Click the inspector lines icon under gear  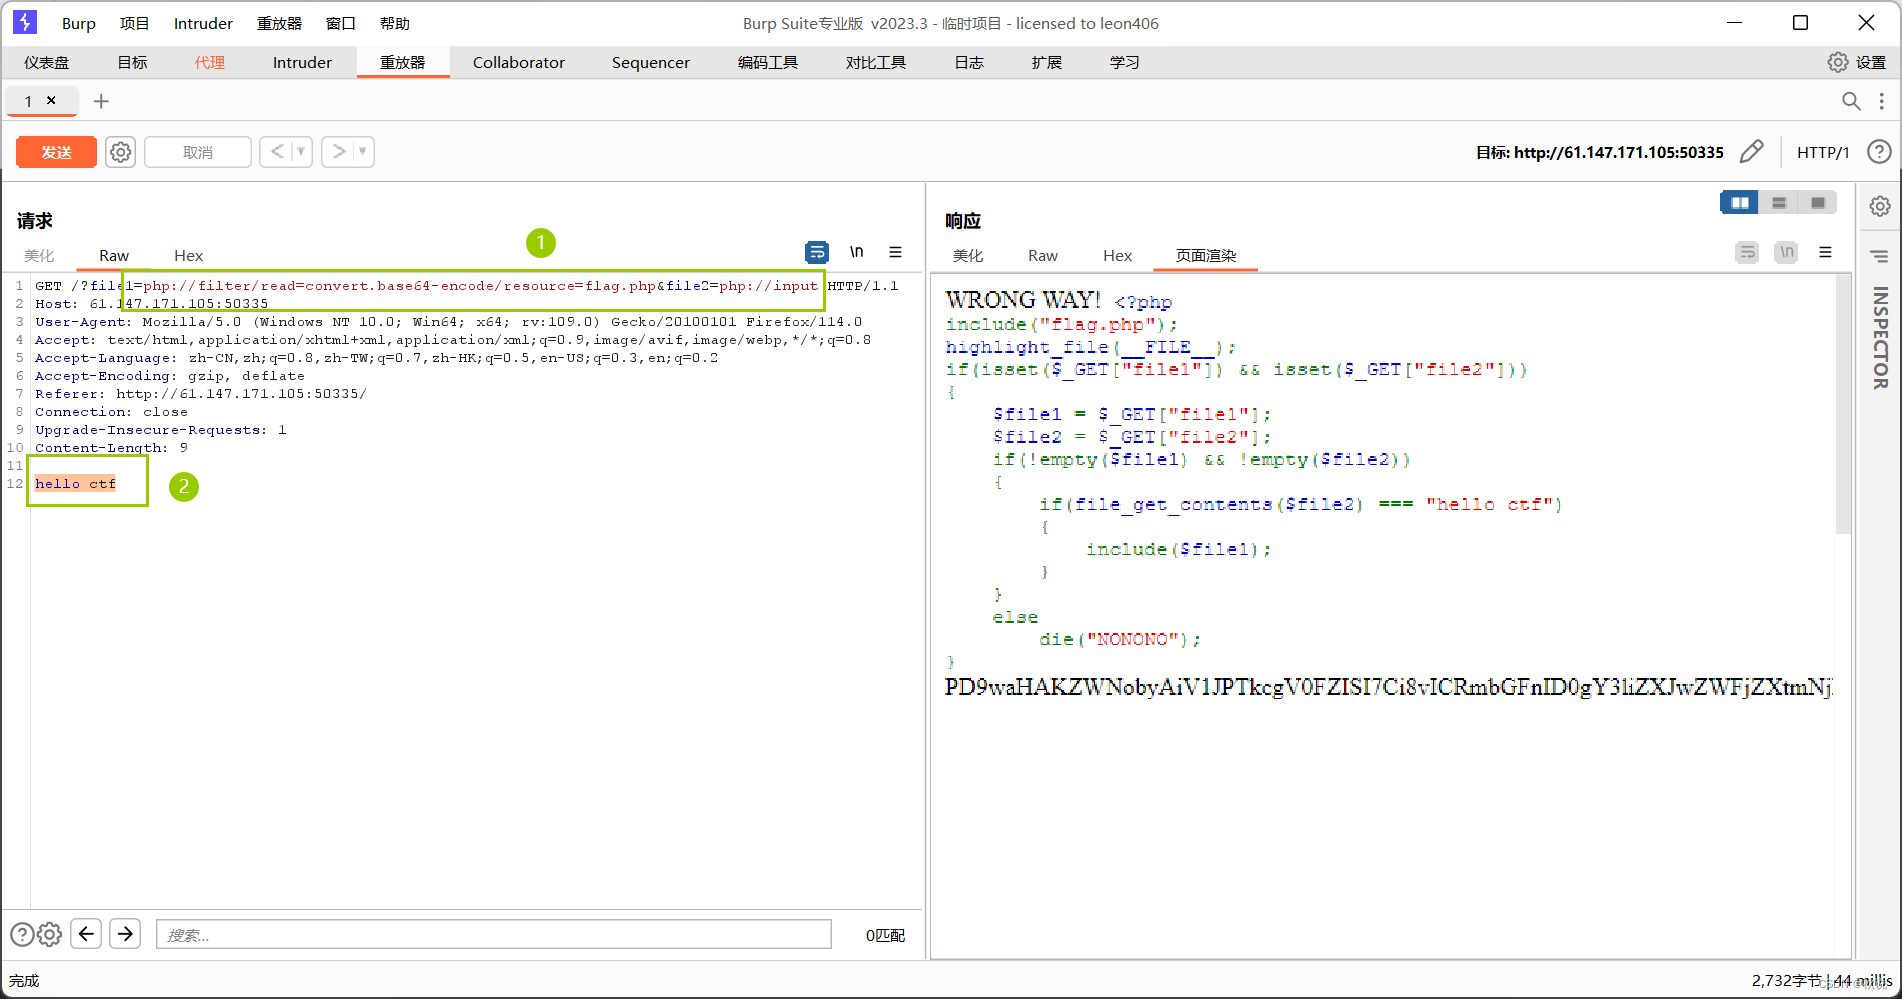coord(1880,256)
